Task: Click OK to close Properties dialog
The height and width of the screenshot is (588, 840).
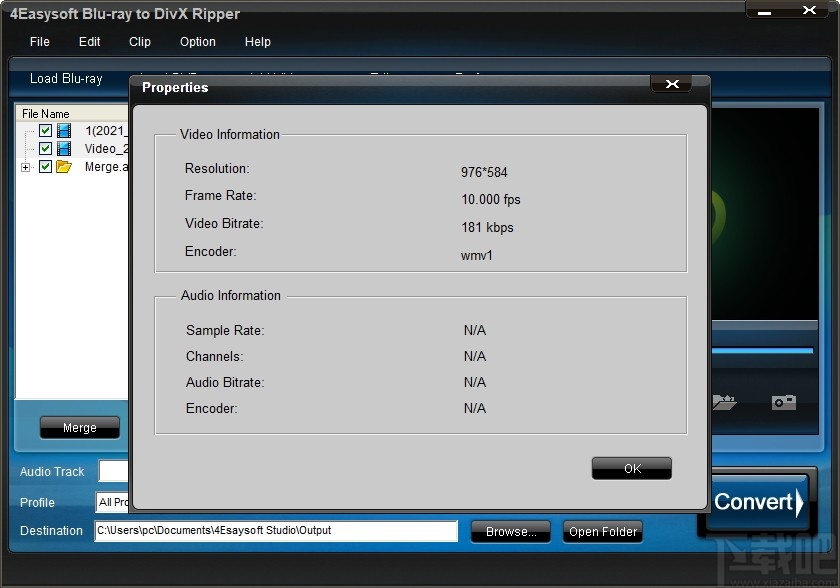Action: pyautogui.click(x=631, y=467)
